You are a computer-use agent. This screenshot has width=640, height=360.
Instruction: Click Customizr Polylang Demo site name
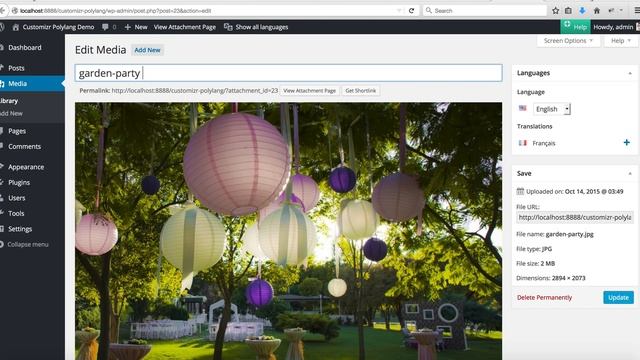[58, 27]
